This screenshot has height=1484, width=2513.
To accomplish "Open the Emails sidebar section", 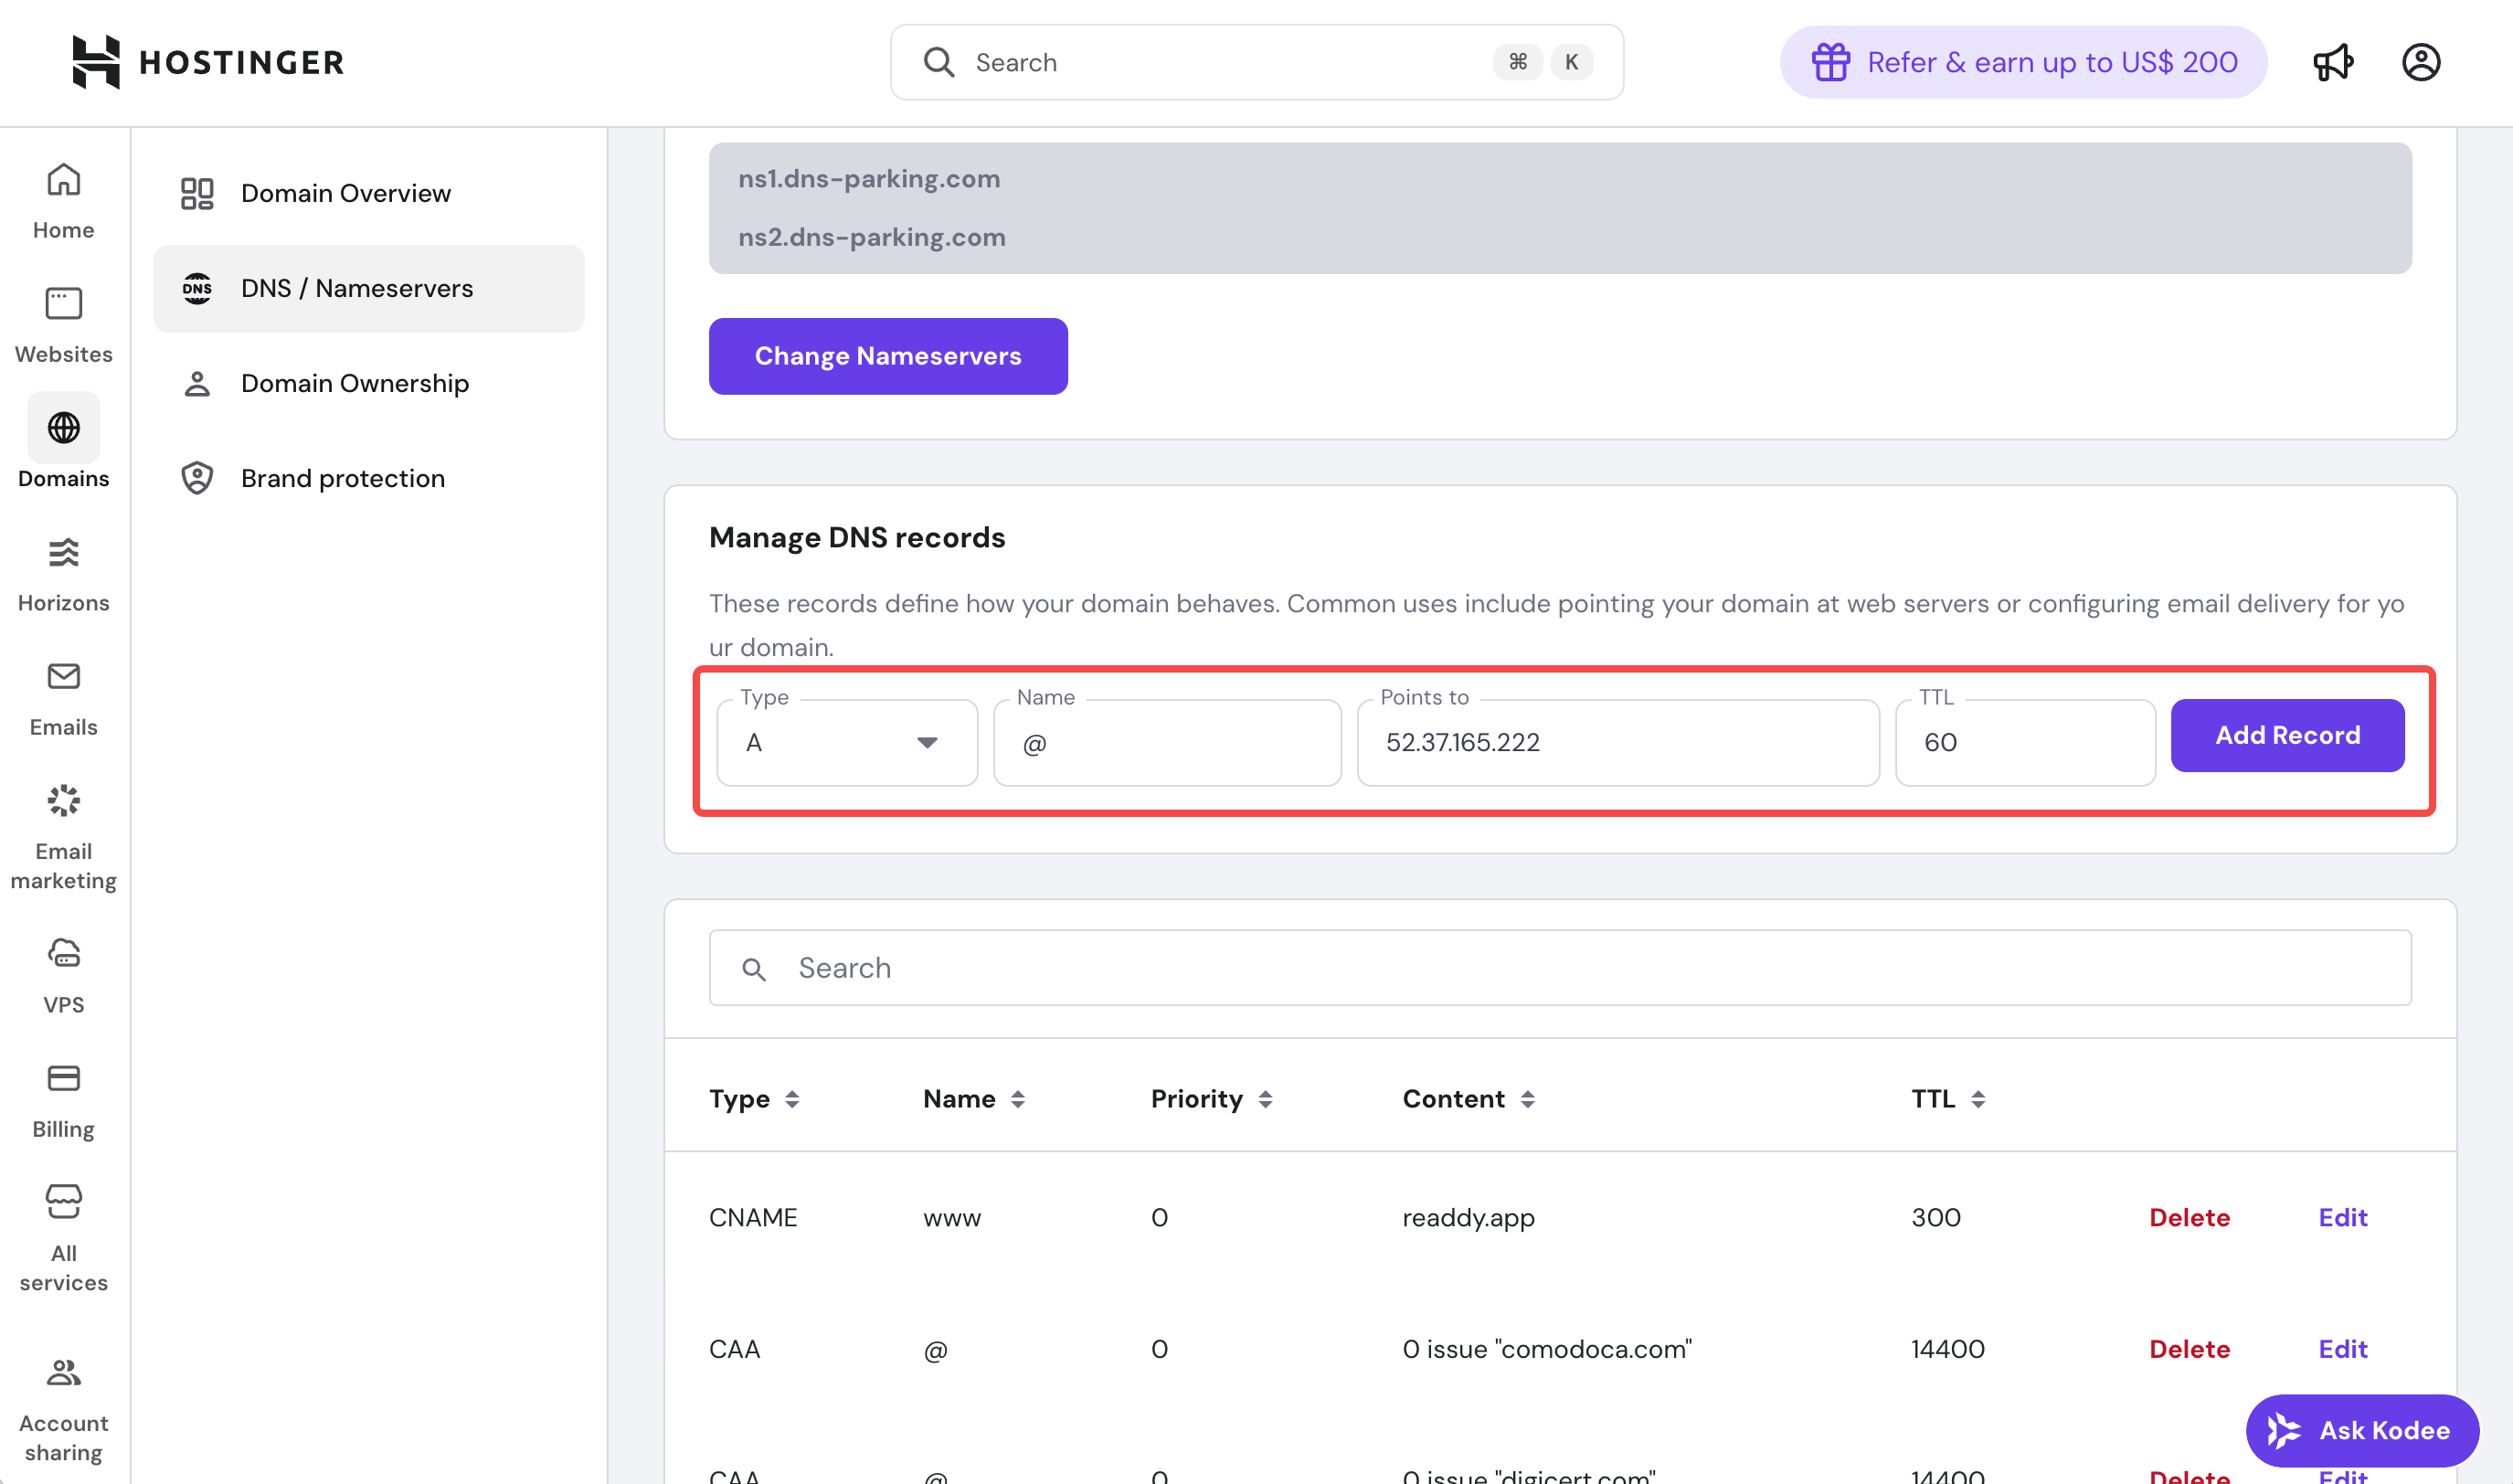I will [63, 698].
